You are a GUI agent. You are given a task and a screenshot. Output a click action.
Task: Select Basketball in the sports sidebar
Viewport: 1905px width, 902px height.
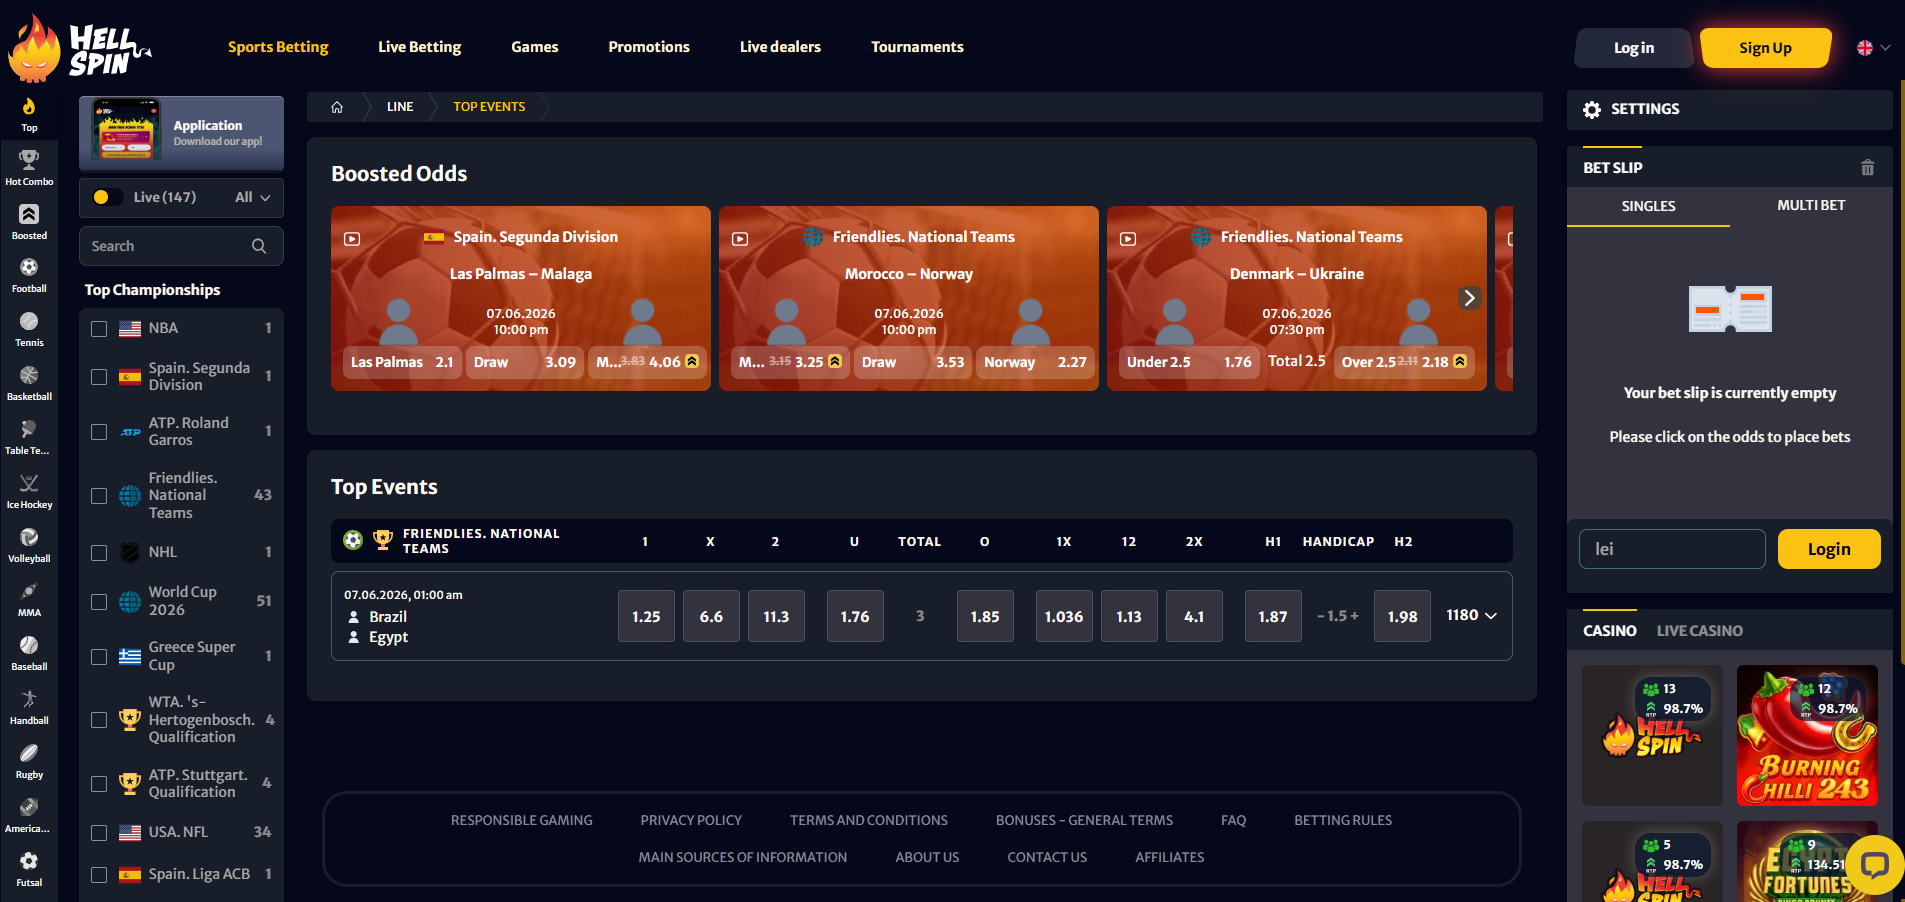coord(29,383)
